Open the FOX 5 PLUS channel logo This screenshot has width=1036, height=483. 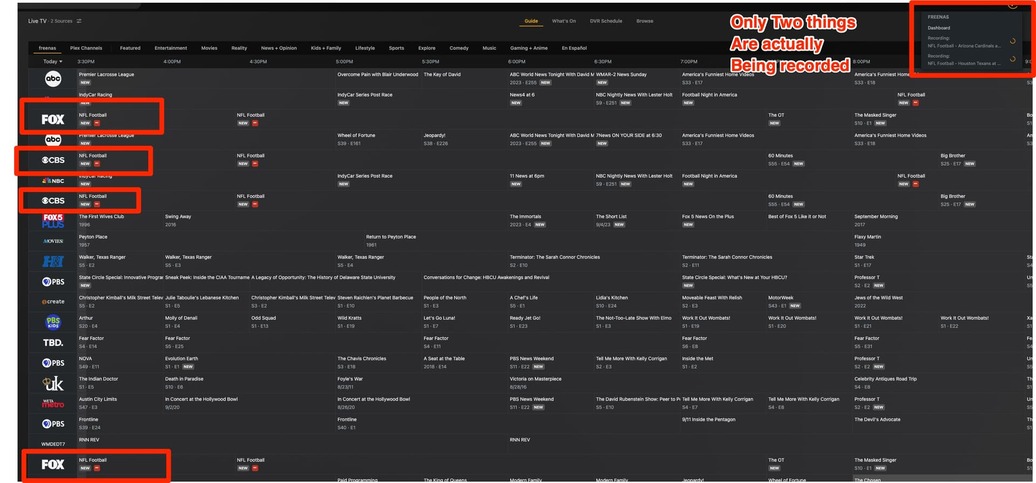(x=53, y=221)
